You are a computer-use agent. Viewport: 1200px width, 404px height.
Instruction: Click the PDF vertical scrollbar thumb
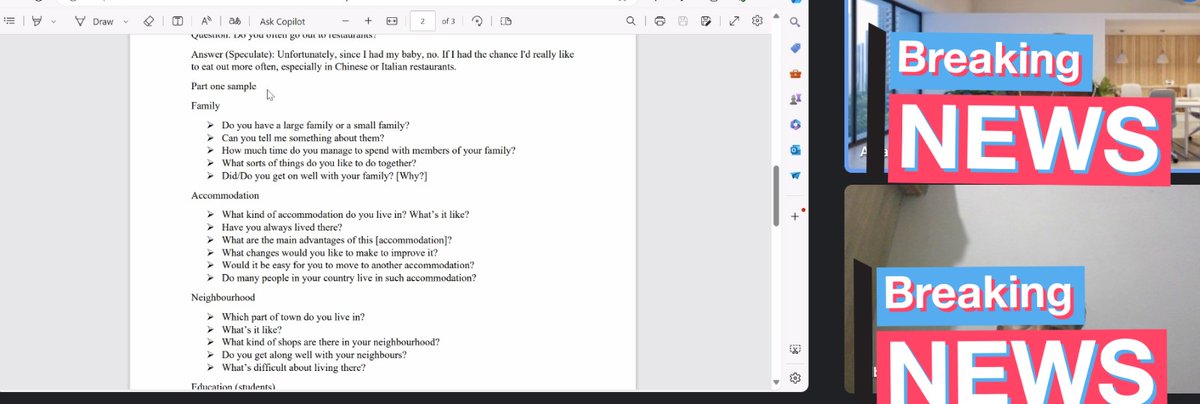coord(775,195)
